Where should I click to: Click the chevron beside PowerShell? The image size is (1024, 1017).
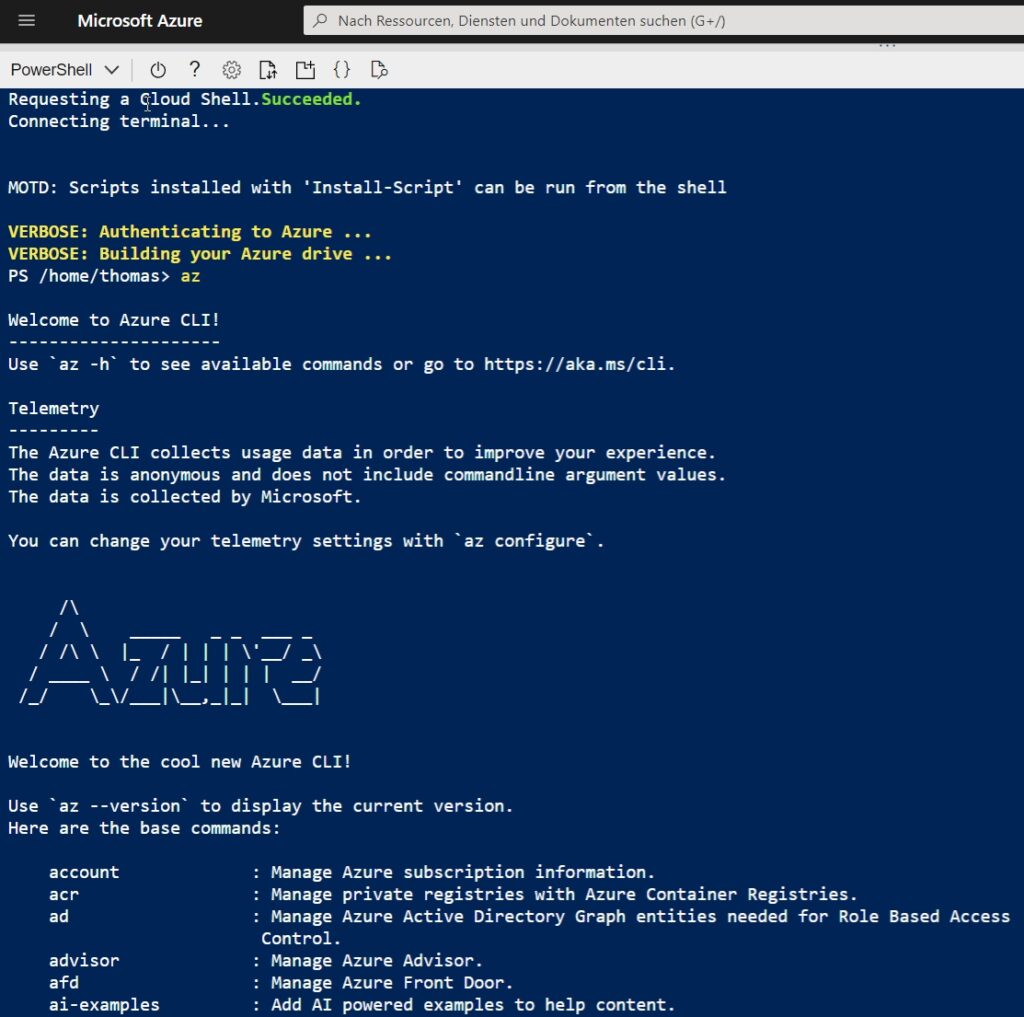pos(112,70)
